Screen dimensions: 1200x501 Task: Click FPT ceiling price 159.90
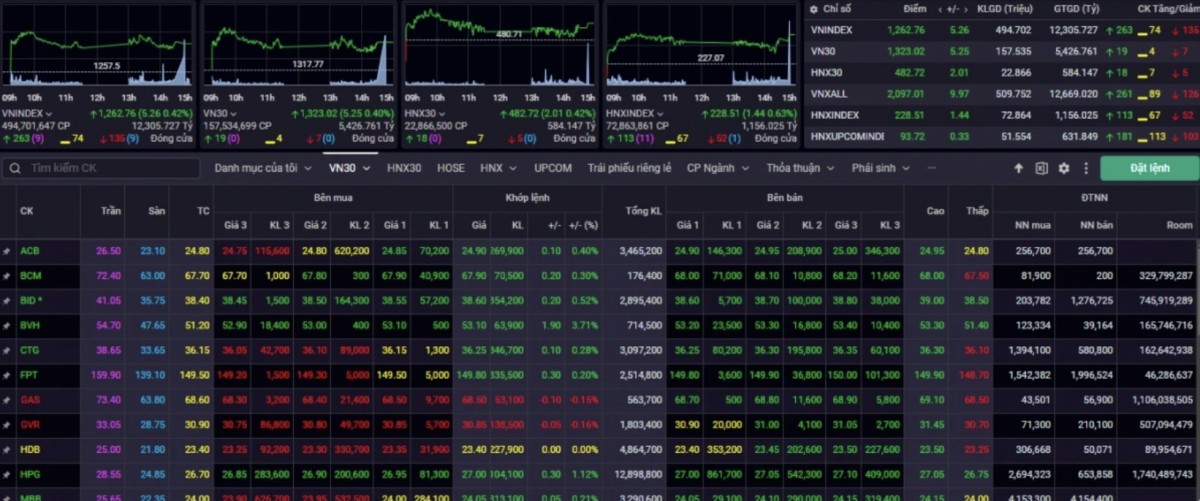(106, 375)
